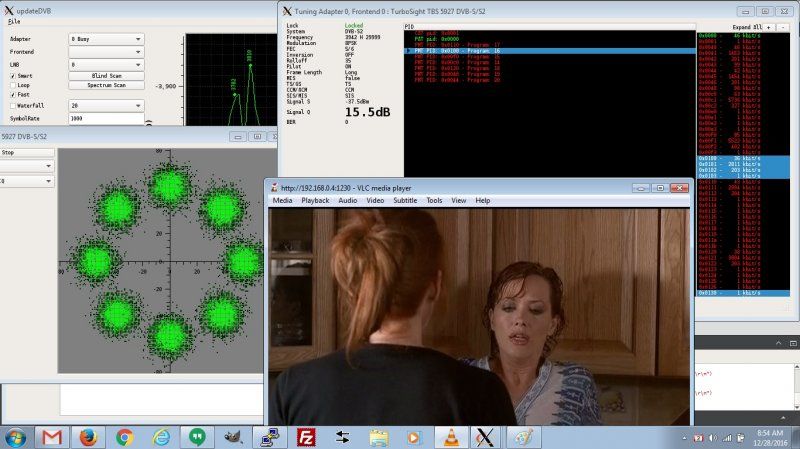Image resolution: width=800 pixels, height=449 pixels.
Task: Click the plus button beside Expand All
Action: point(770,27)
